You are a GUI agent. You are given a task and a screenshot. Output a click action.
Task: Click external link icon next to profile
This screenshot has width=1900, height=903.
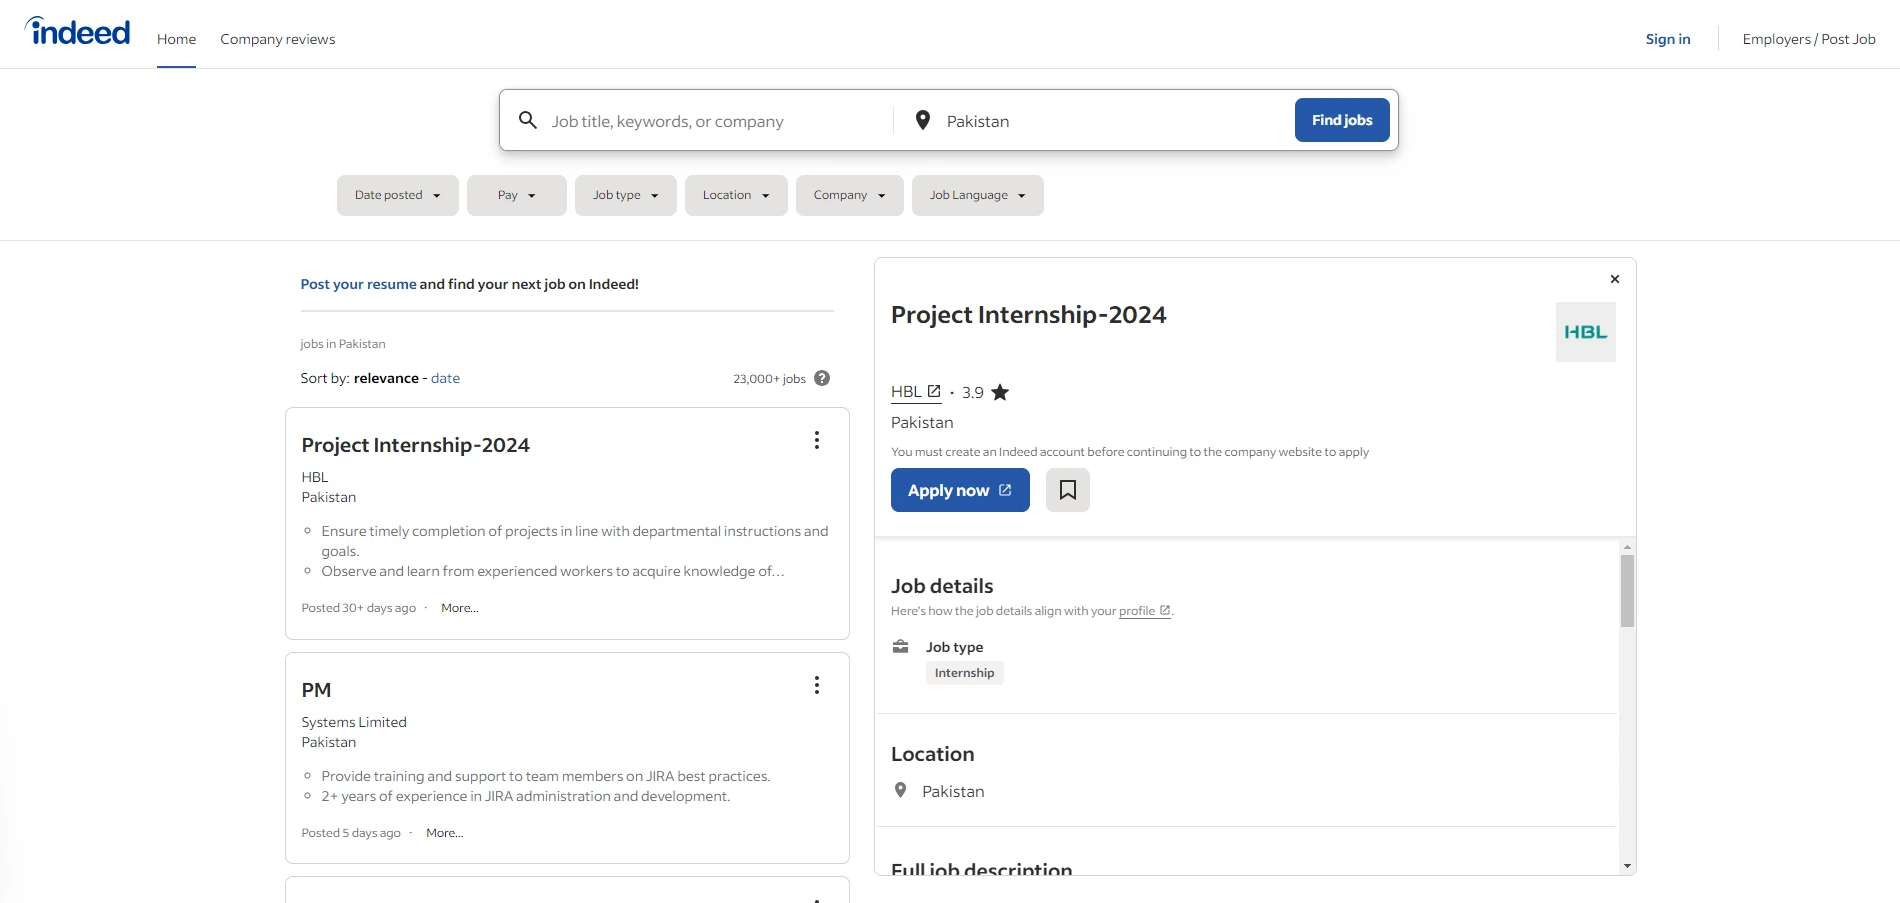pos(1165,610)
